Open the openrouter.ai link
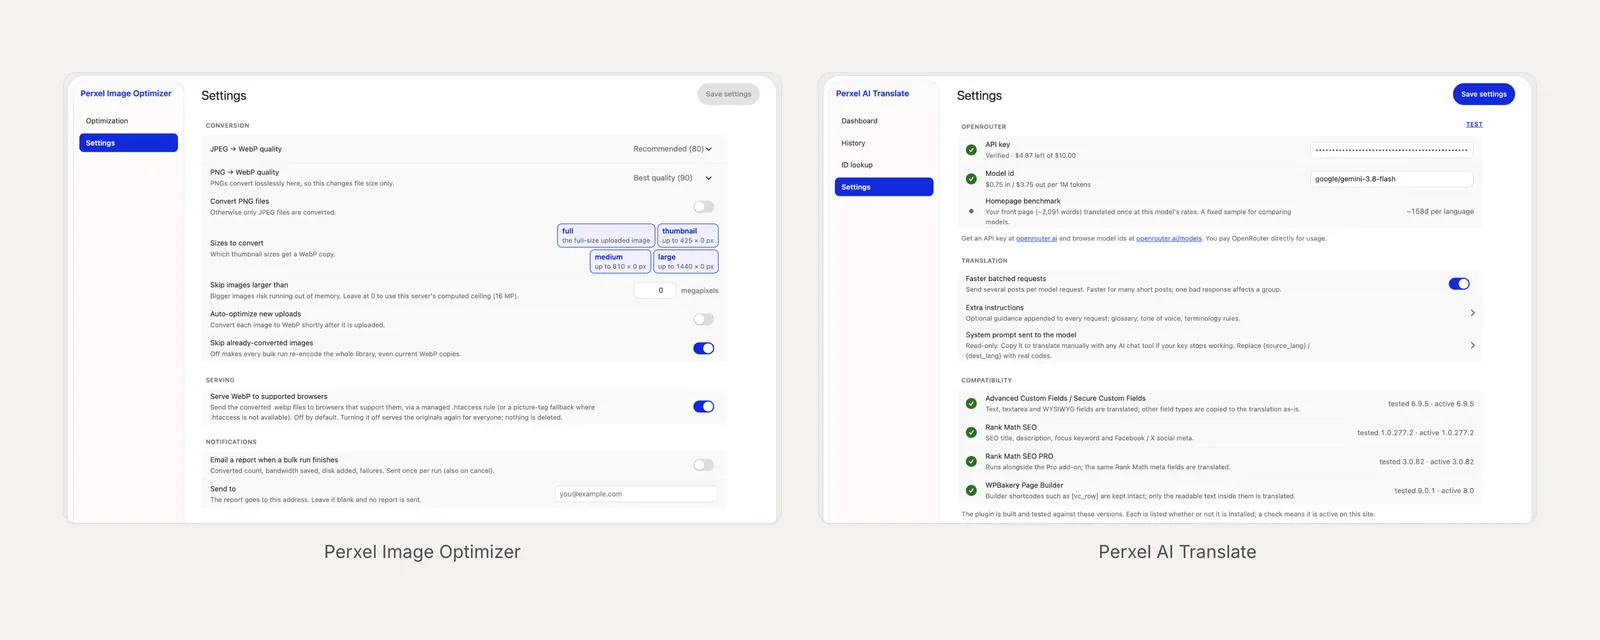1600x640 pixels. (1036, 238)
